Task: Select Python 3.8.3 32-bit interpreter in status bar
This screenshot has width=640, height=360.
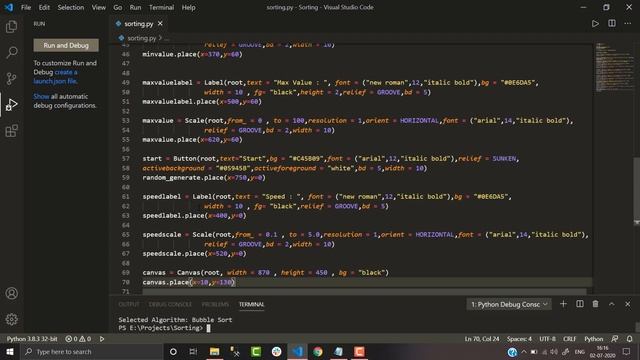Action: pyautogui.click(x=32, y=339)
